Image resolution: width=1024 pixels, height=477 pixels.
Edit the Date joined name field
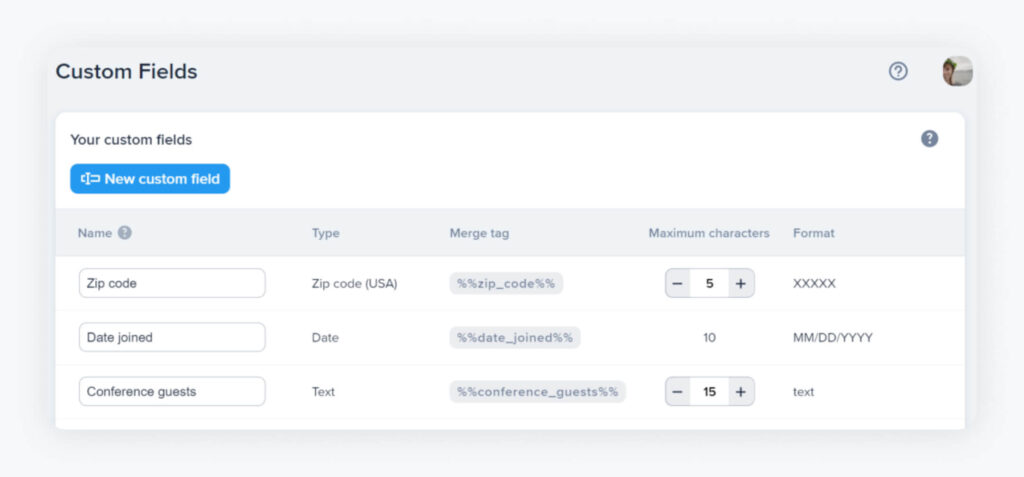(172, 337)
